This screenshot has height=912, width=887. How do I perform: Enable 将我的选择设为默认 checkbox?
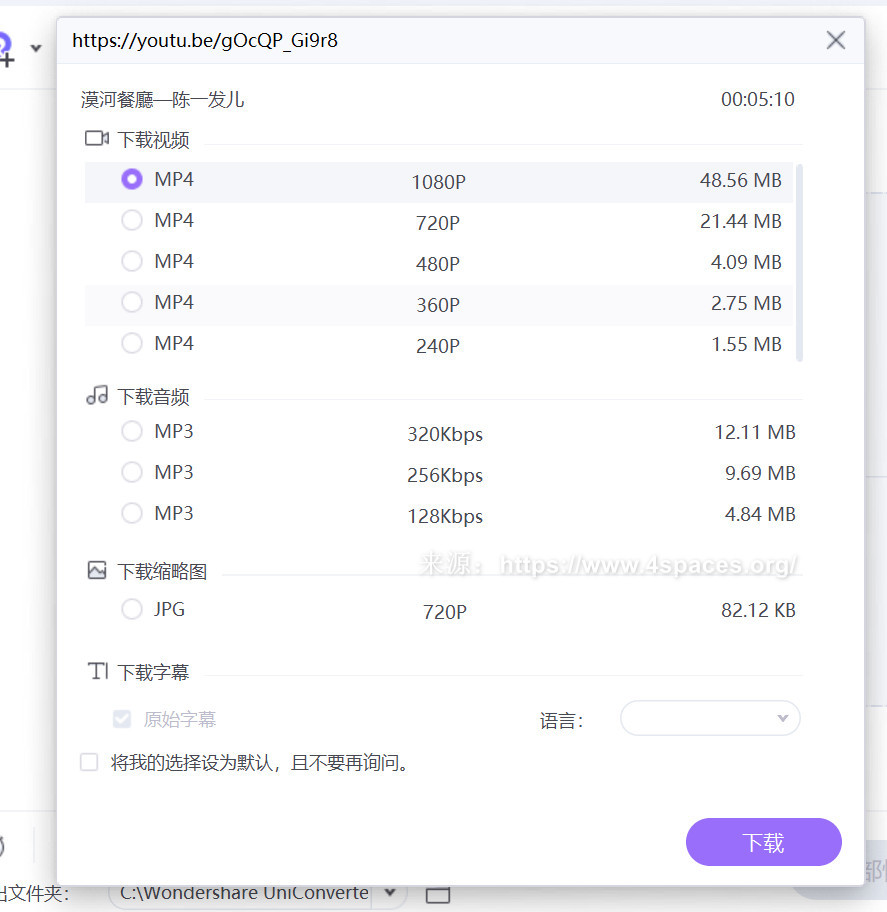point(90,763)
